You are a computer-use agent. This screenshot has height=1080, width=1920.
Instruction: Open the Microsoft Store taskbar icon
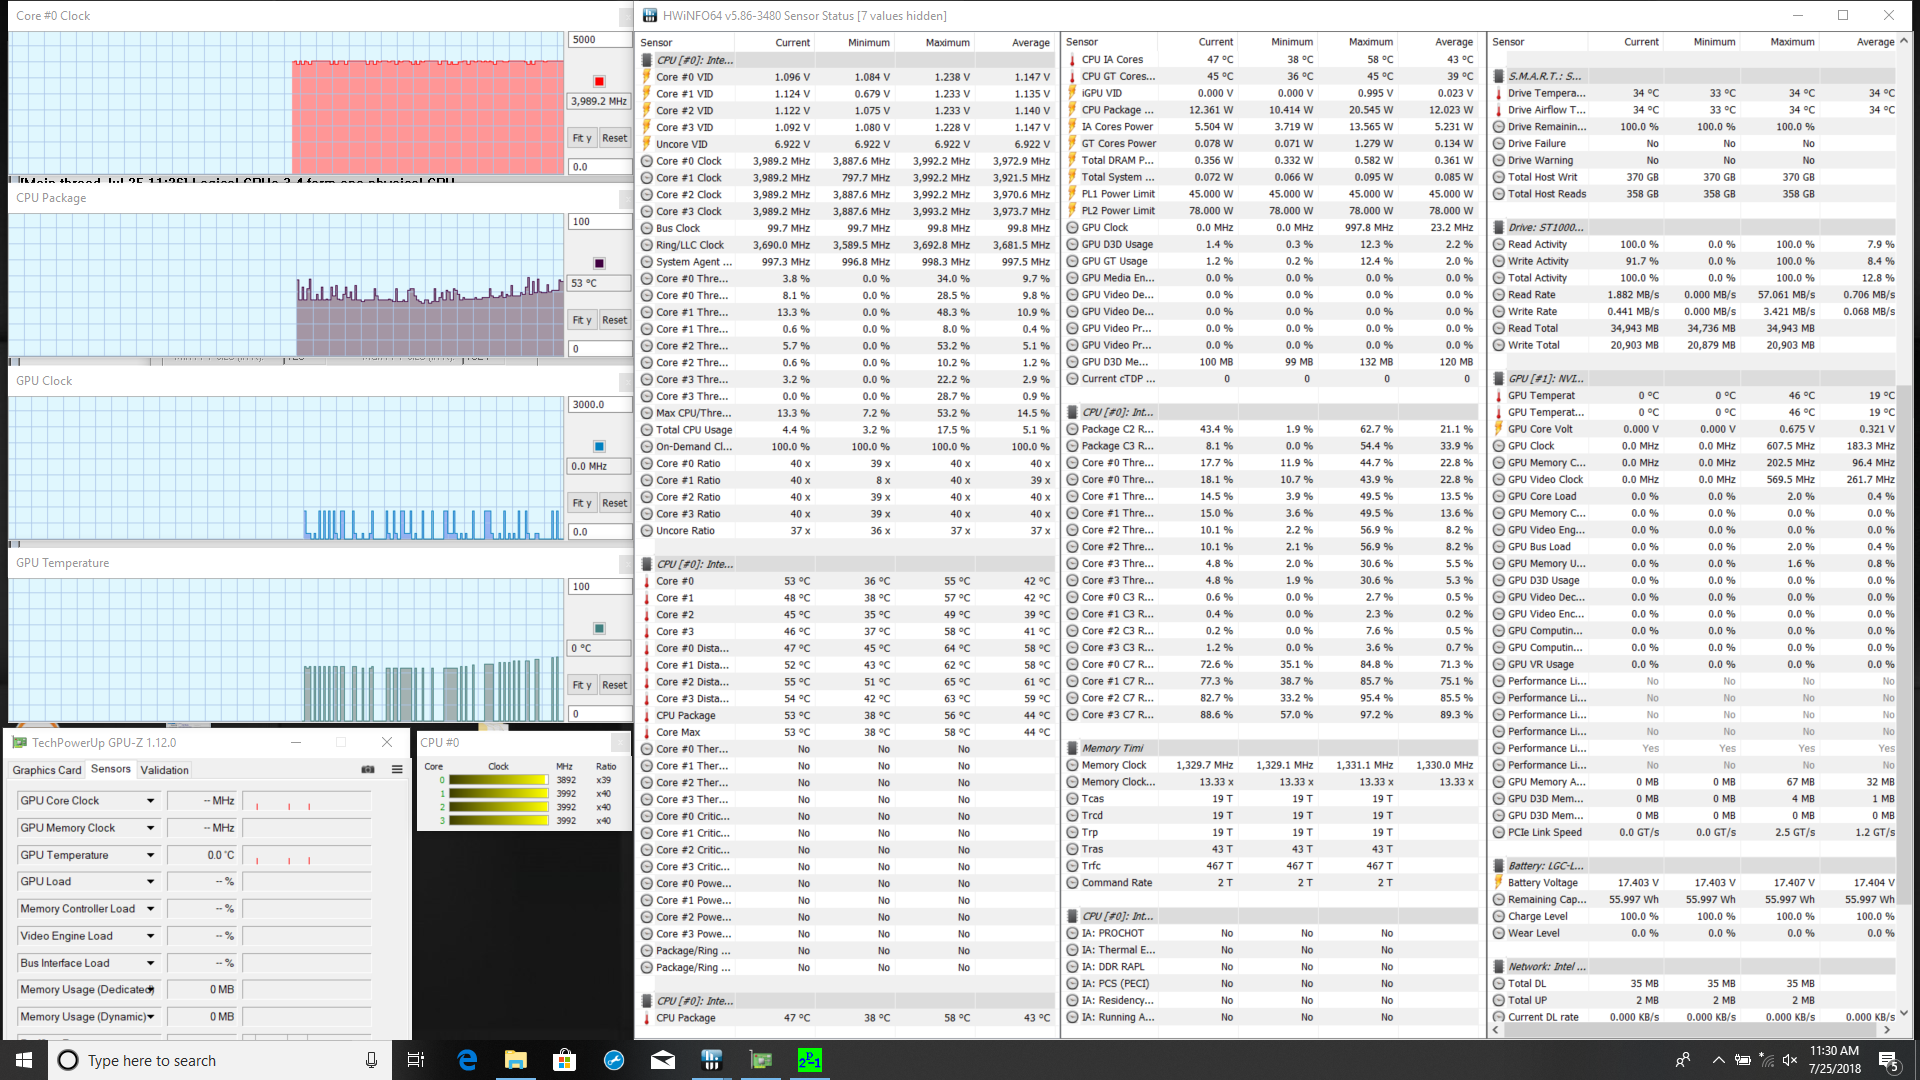coord(565,1060)
